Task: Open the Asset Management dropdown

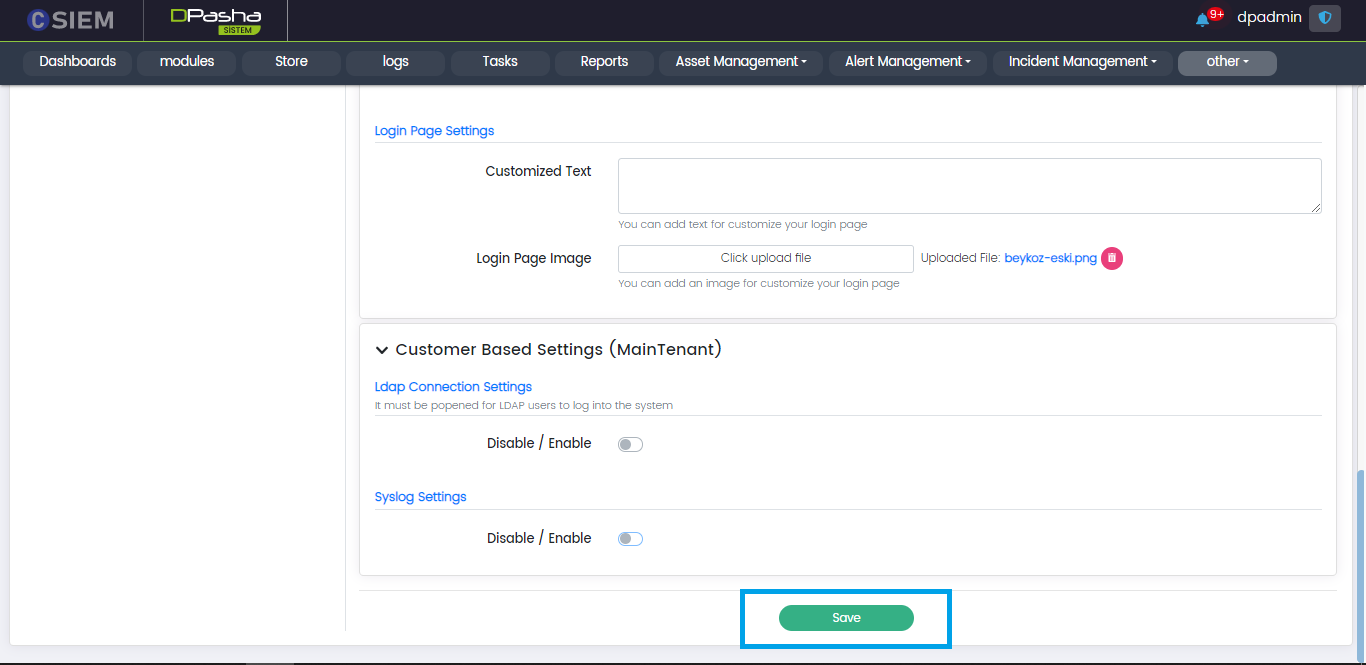Action: pos(741,62)
